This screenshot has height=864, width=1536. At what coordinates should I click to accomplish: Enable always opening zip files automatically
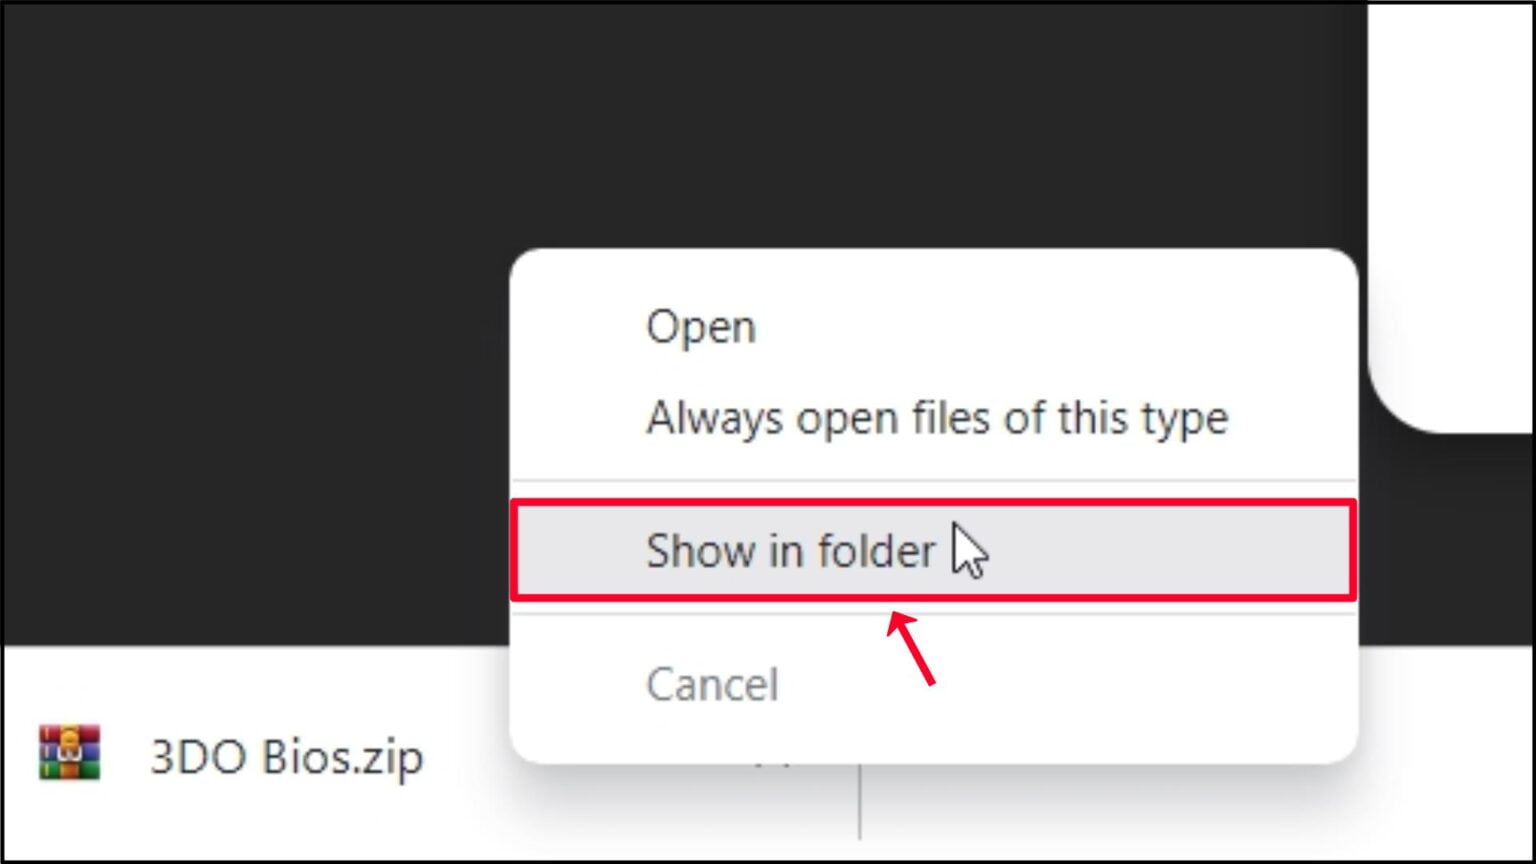point(936,417)
